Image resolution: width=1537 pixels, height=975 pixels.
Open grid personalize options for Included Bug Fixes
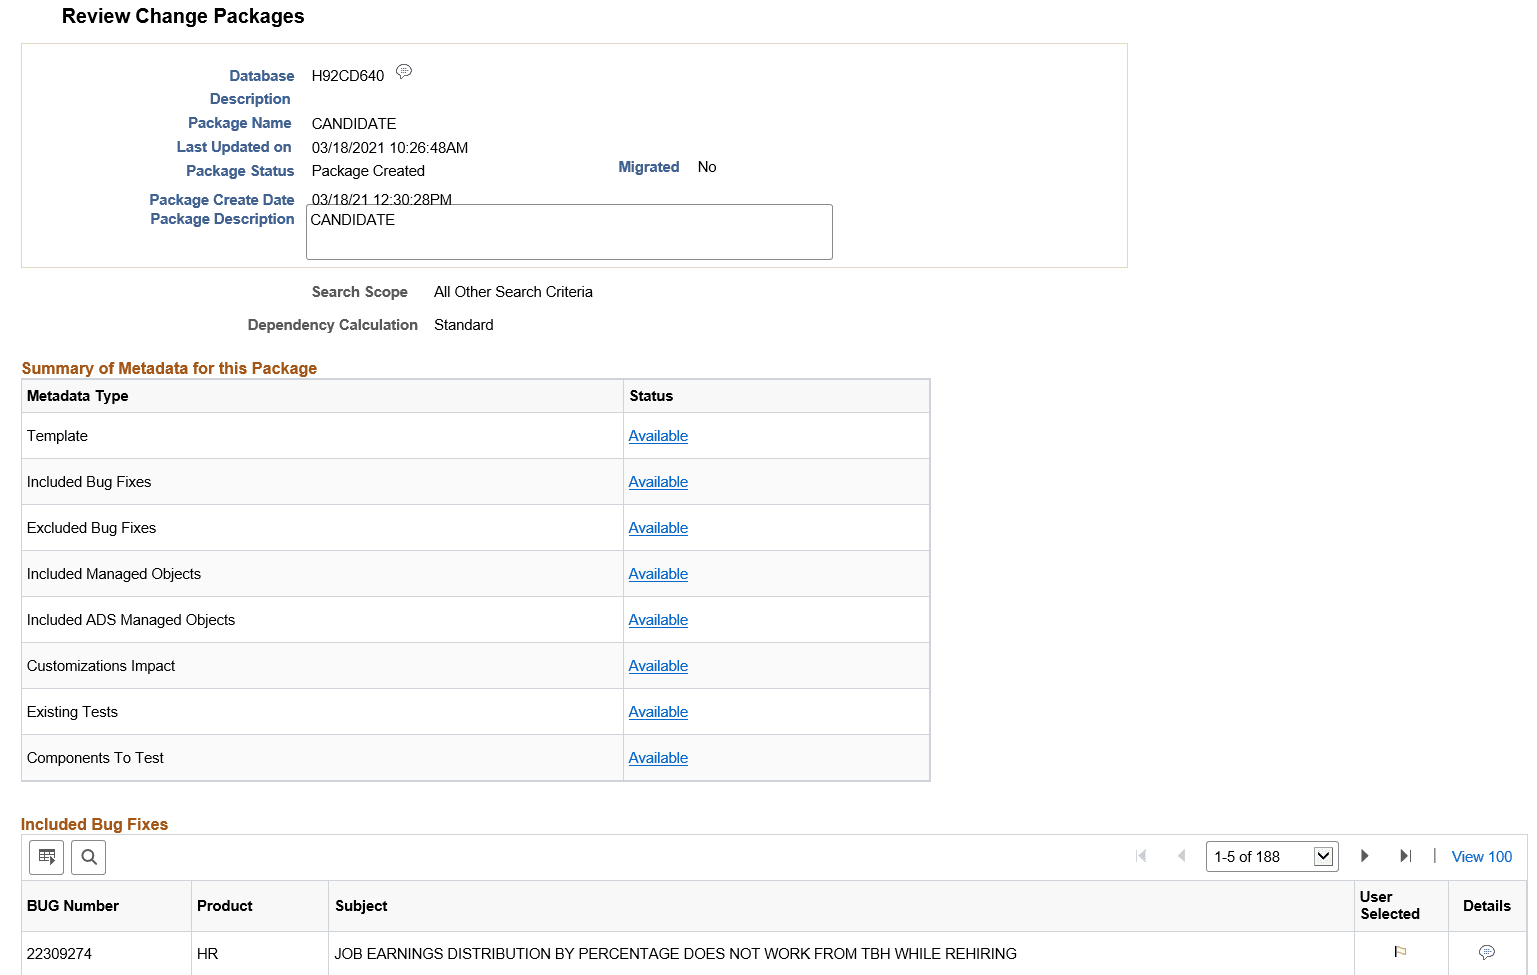[x=47, y=857]
